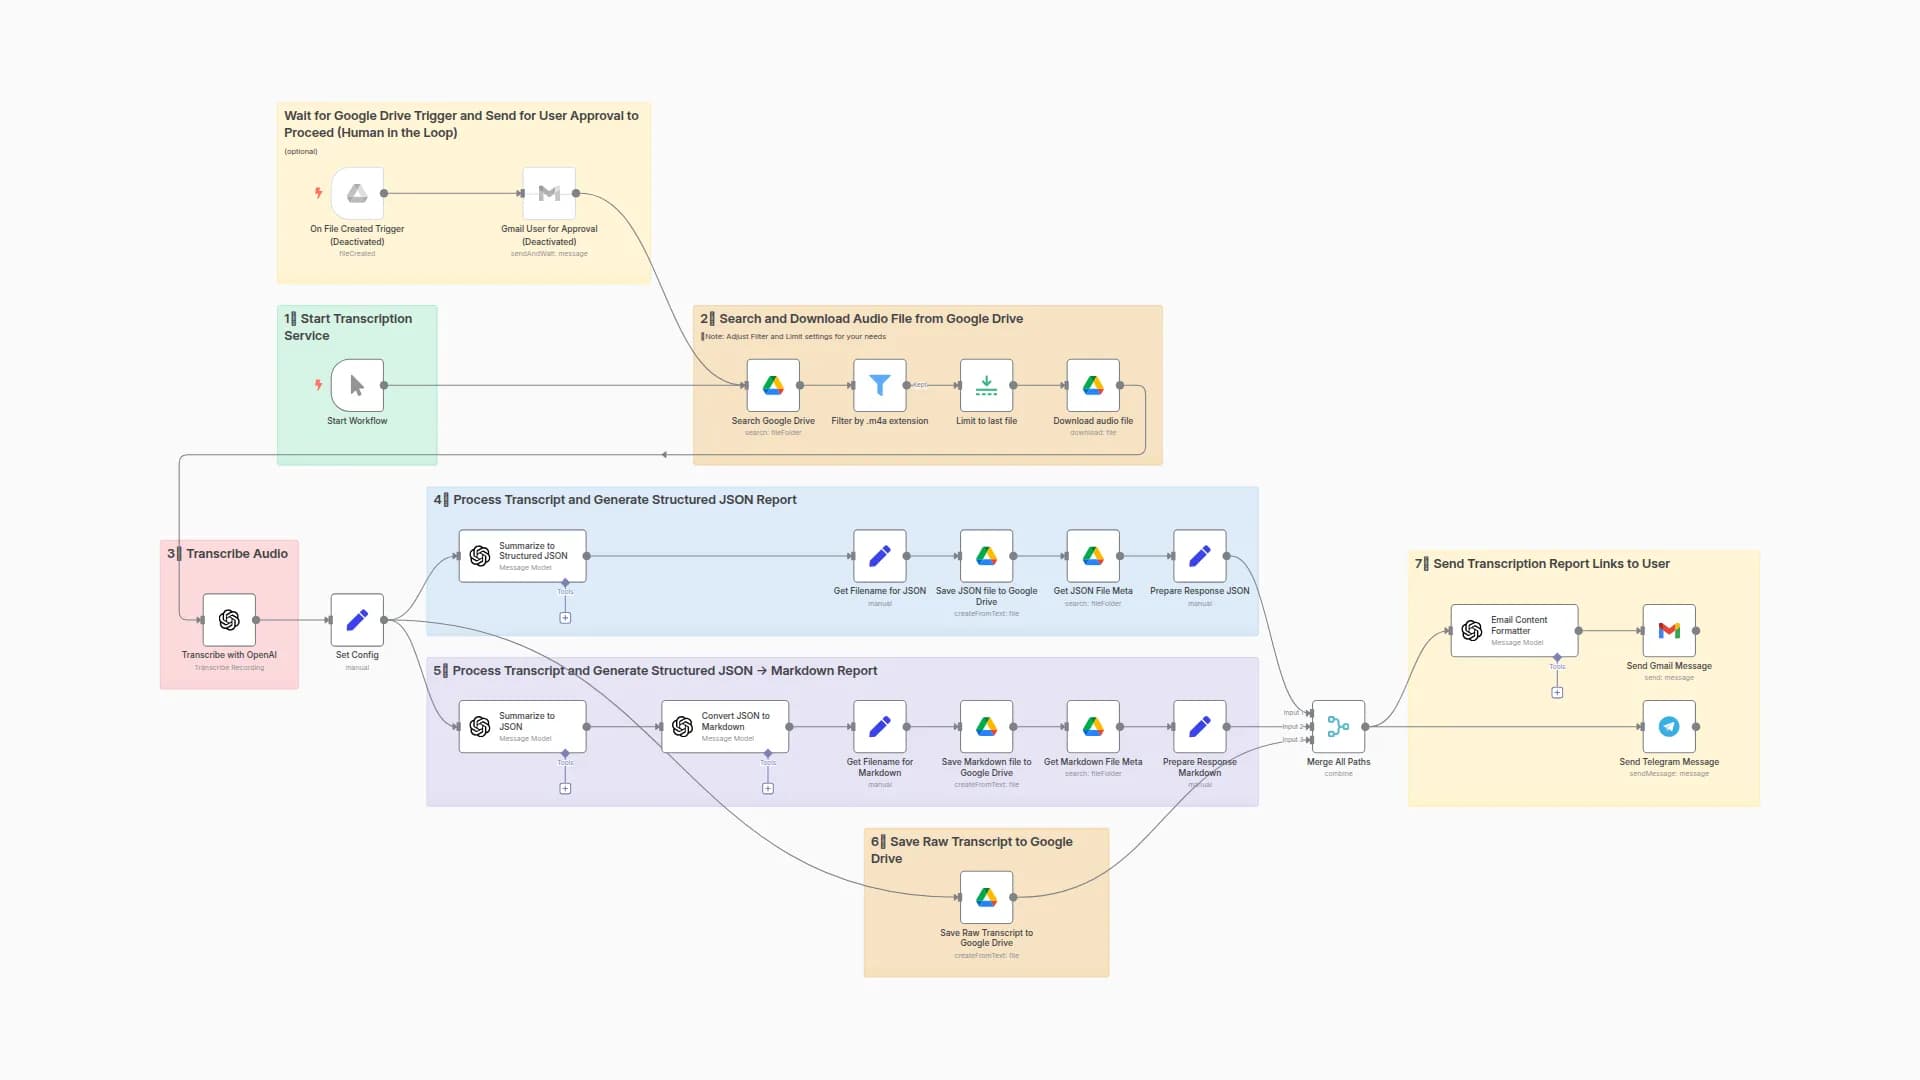This screenshot has height=1080, width=1920.
Task: Select the Send Telegram Message node
Action: pos(1669,726)
